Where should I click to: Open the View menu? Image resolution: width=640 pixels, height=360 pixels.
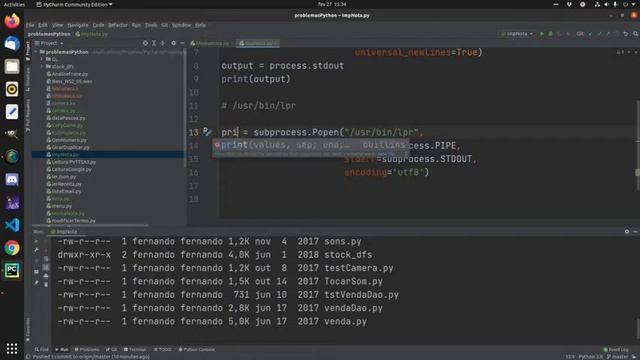57,25
